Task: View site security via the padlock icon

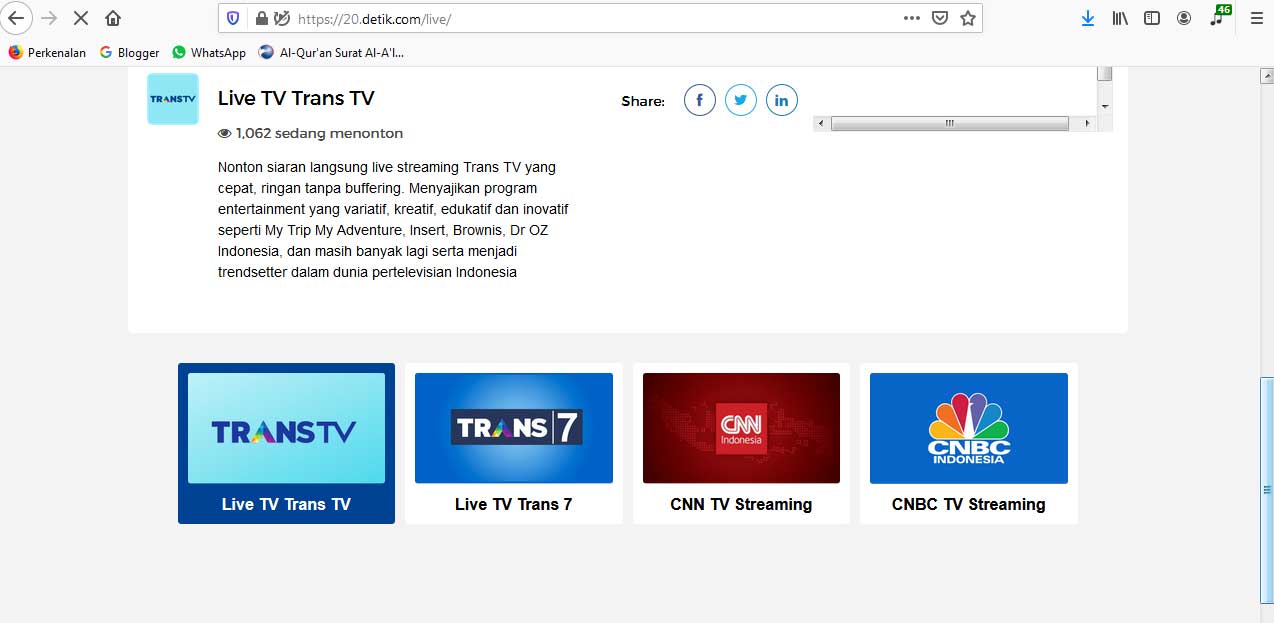Action: (262, 18)
